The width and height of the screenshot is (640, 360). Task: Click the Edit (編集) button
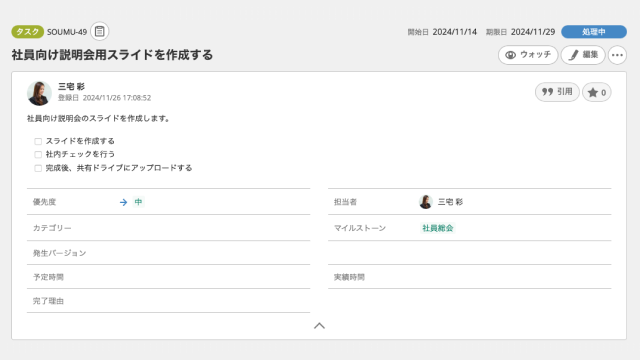[x=583, y=55]
